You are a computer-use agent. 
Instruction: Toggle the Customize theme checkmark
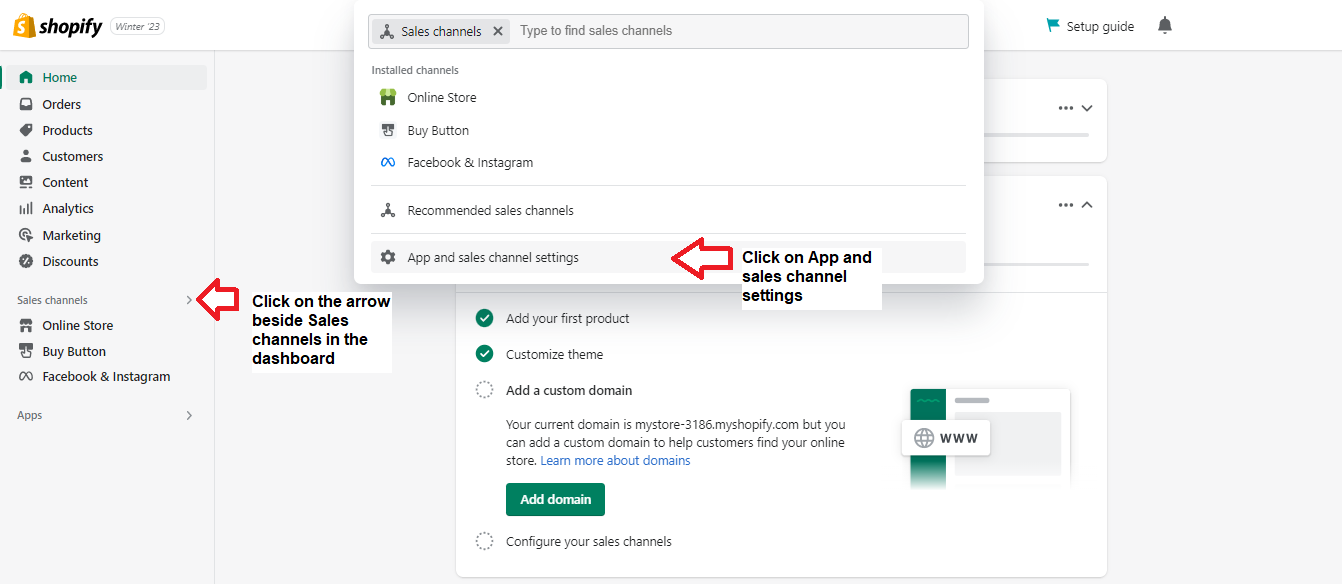(x=484, y=354)
